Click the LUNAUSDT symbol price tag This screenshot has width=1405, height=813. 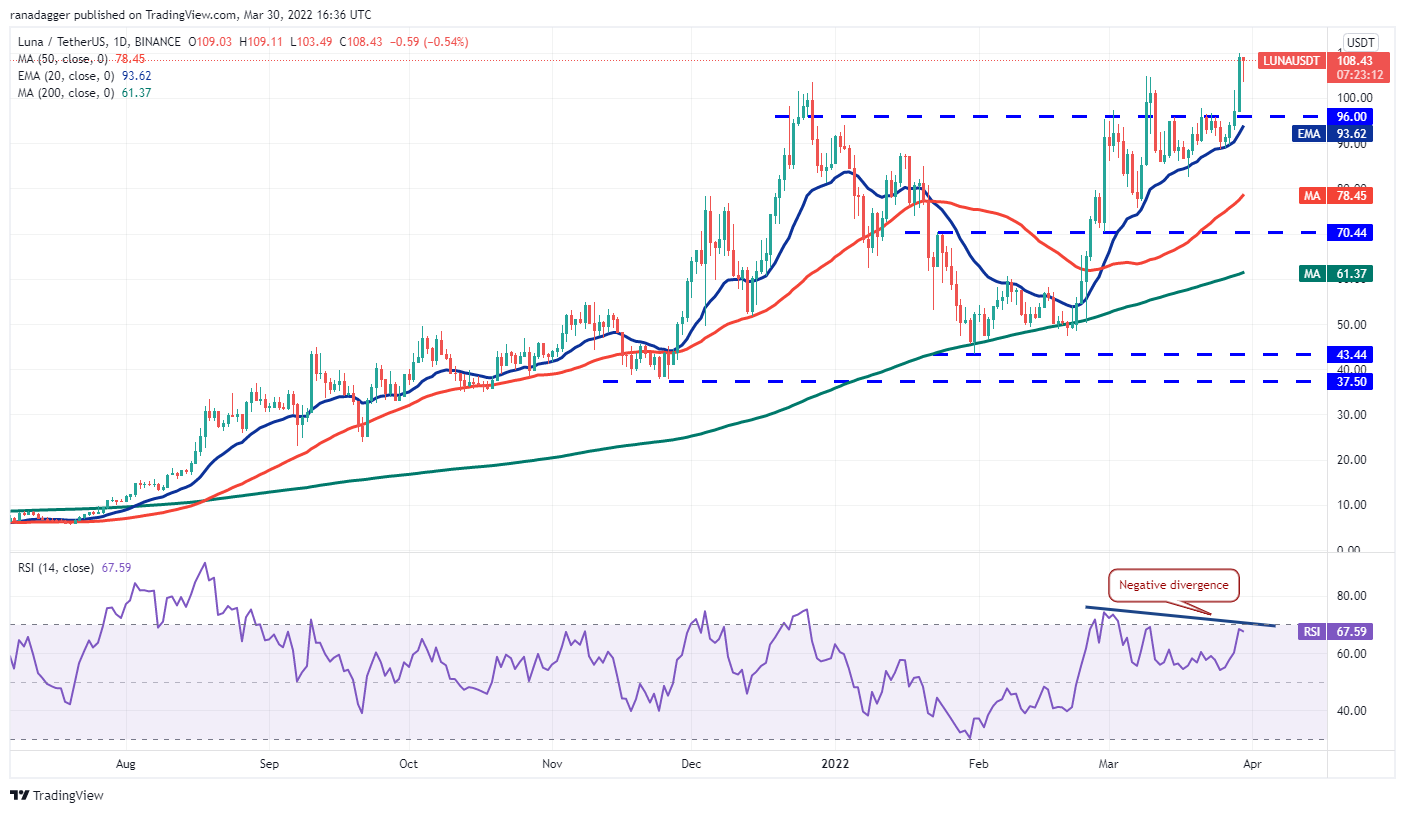[1292, 60]
